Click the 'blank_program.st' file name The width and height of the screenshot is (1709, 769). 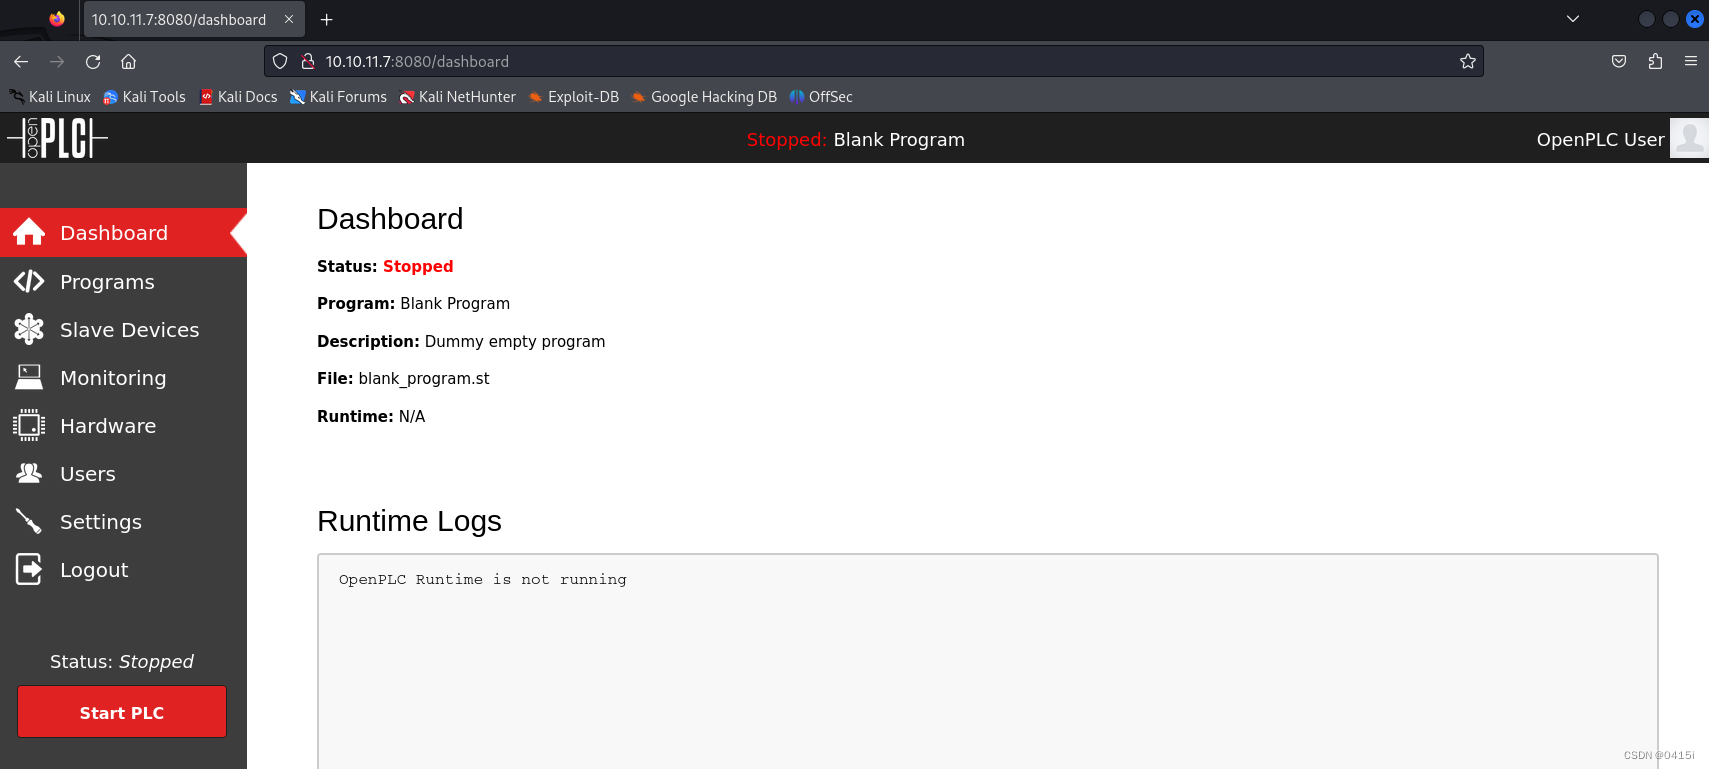424,378
